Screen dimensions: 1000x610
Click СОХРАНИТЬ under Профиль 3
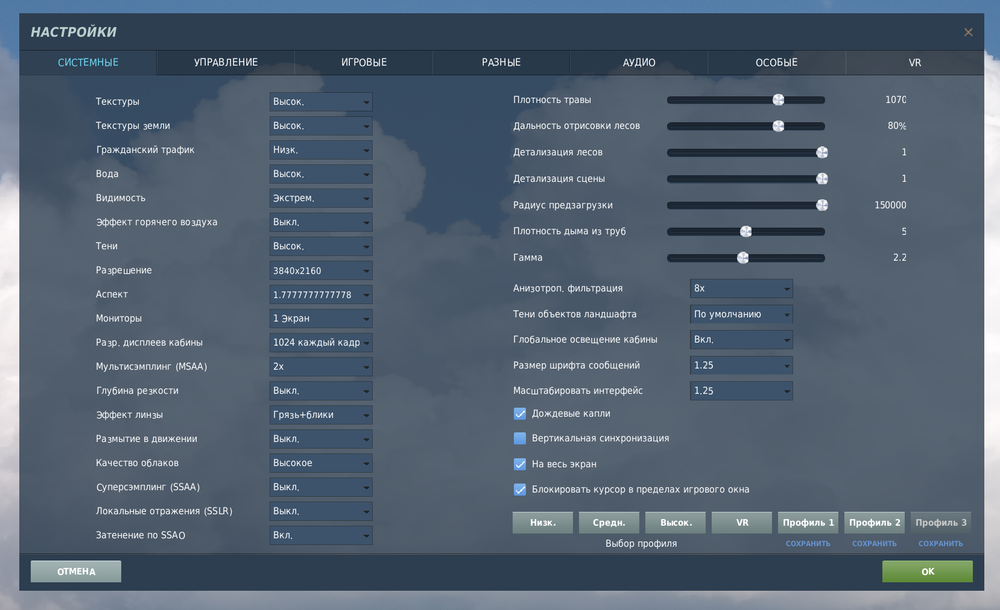tap(941, 544)
